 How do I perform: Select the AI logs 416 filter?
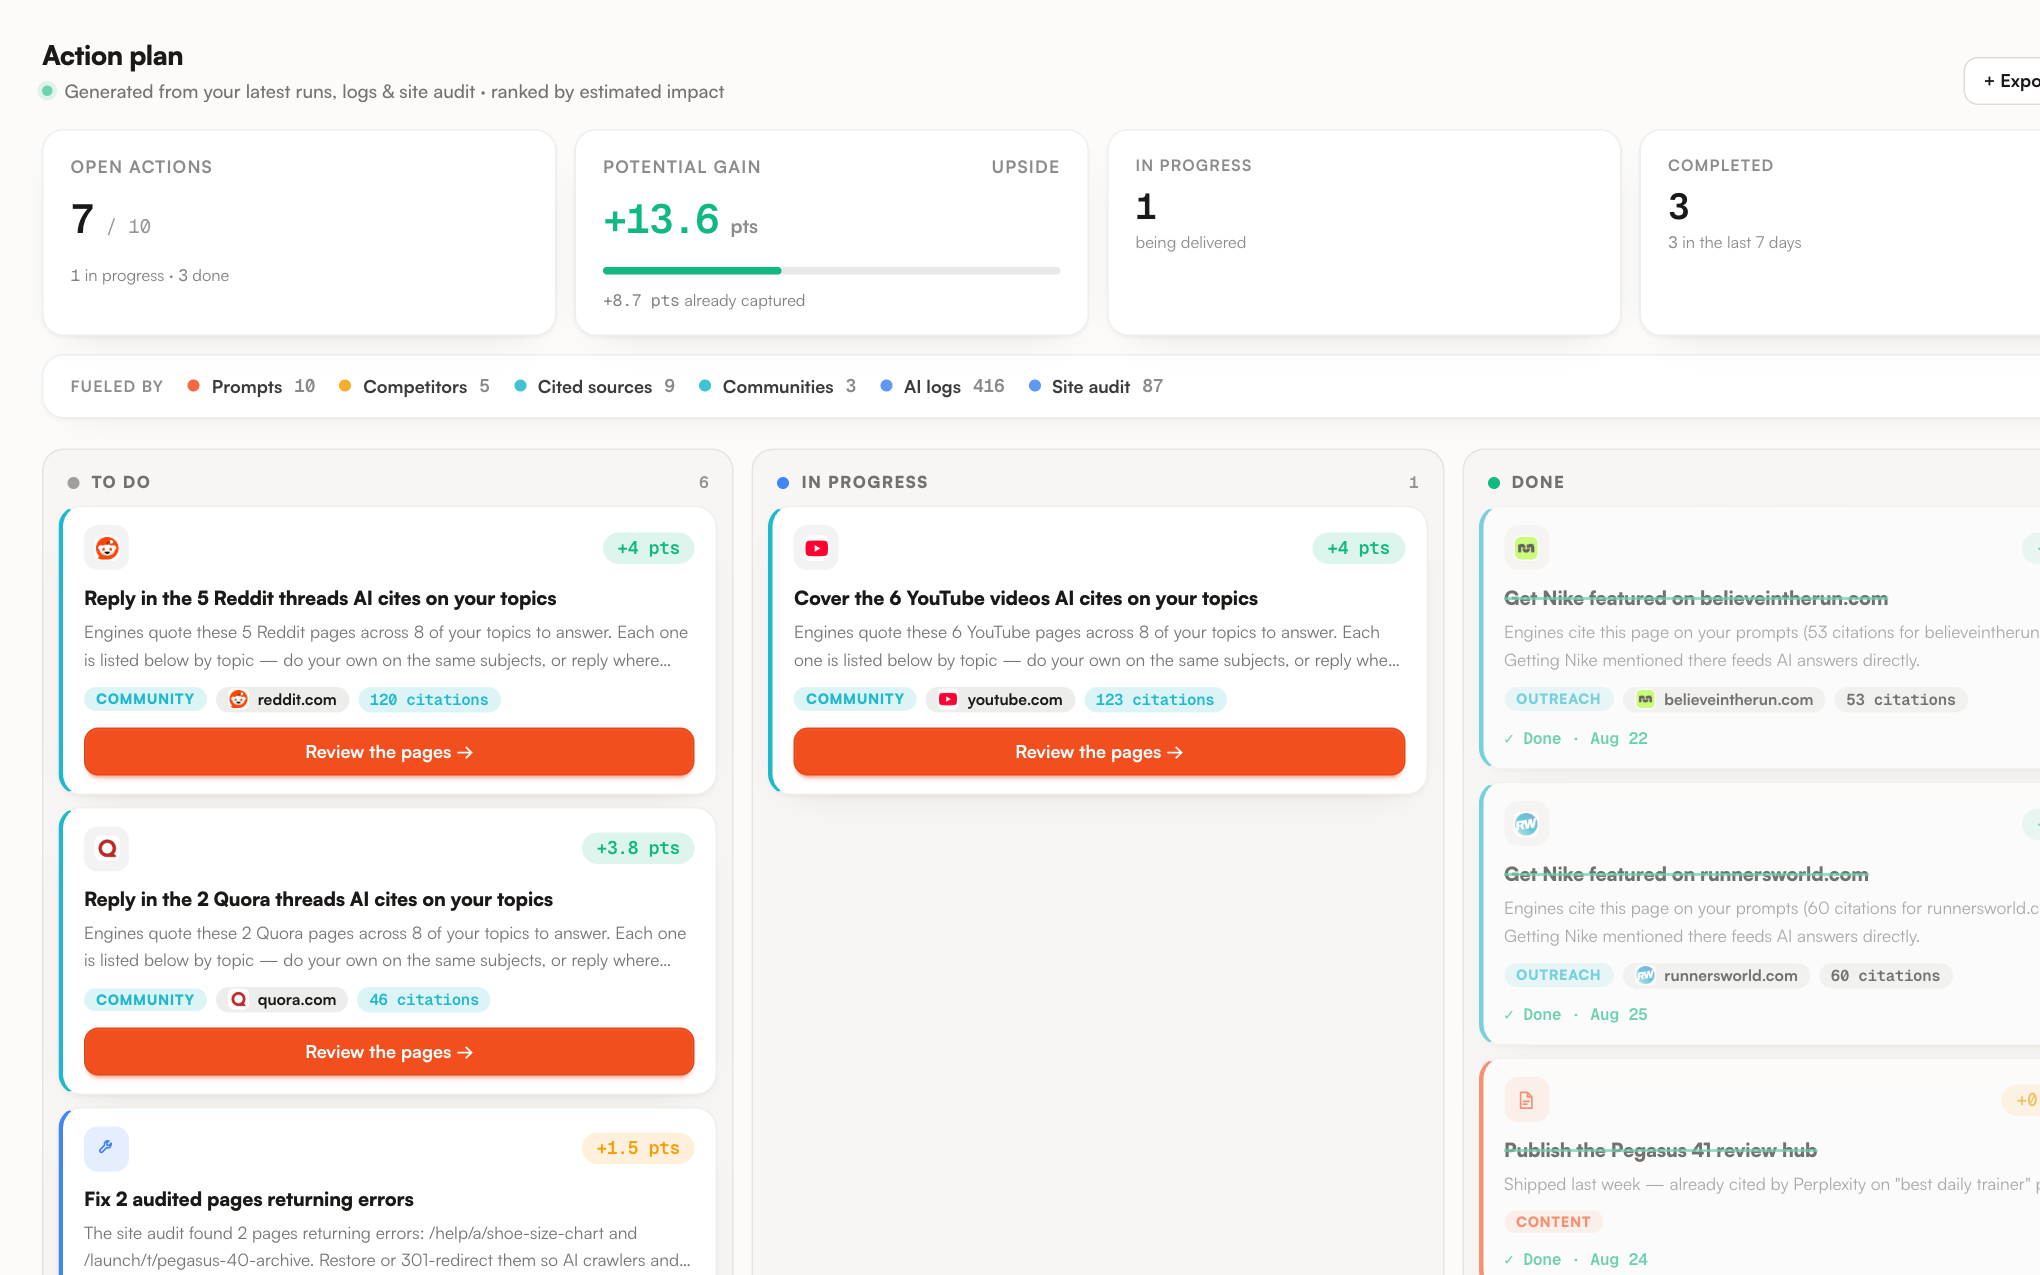pos(942,386)
